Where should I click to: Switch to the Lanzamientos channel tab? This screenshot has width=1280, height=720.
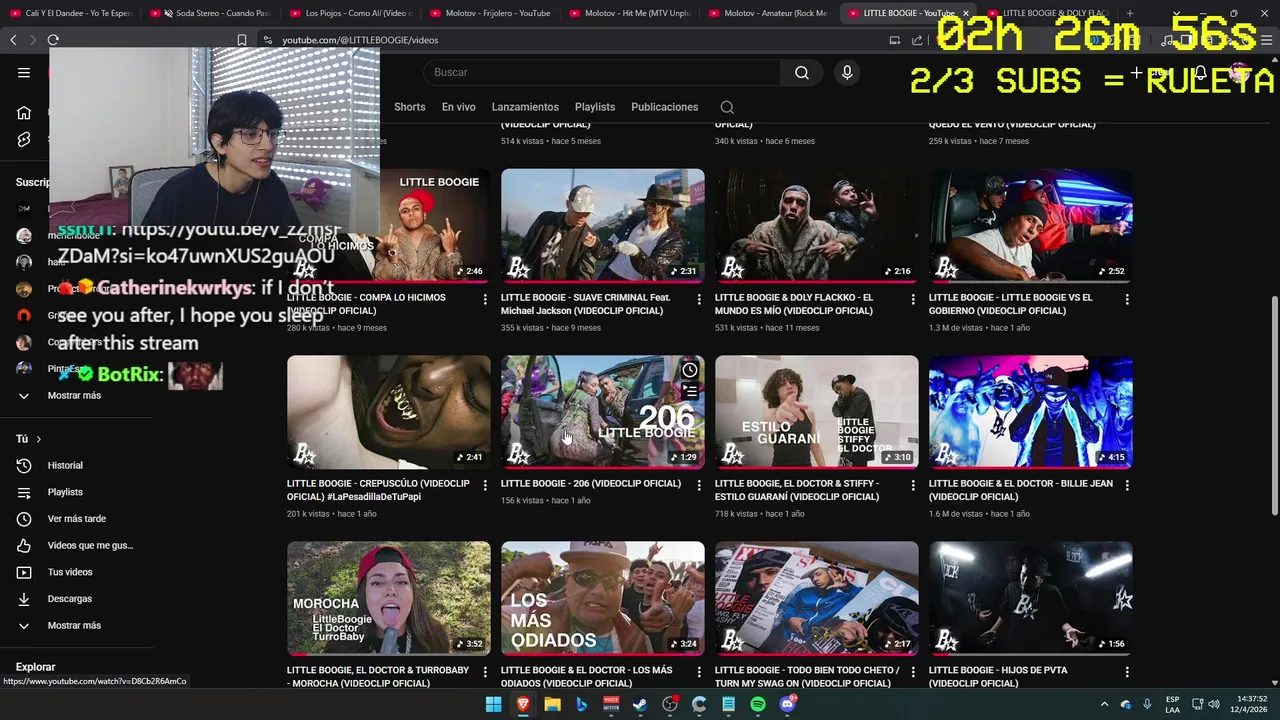pos(525,107)
